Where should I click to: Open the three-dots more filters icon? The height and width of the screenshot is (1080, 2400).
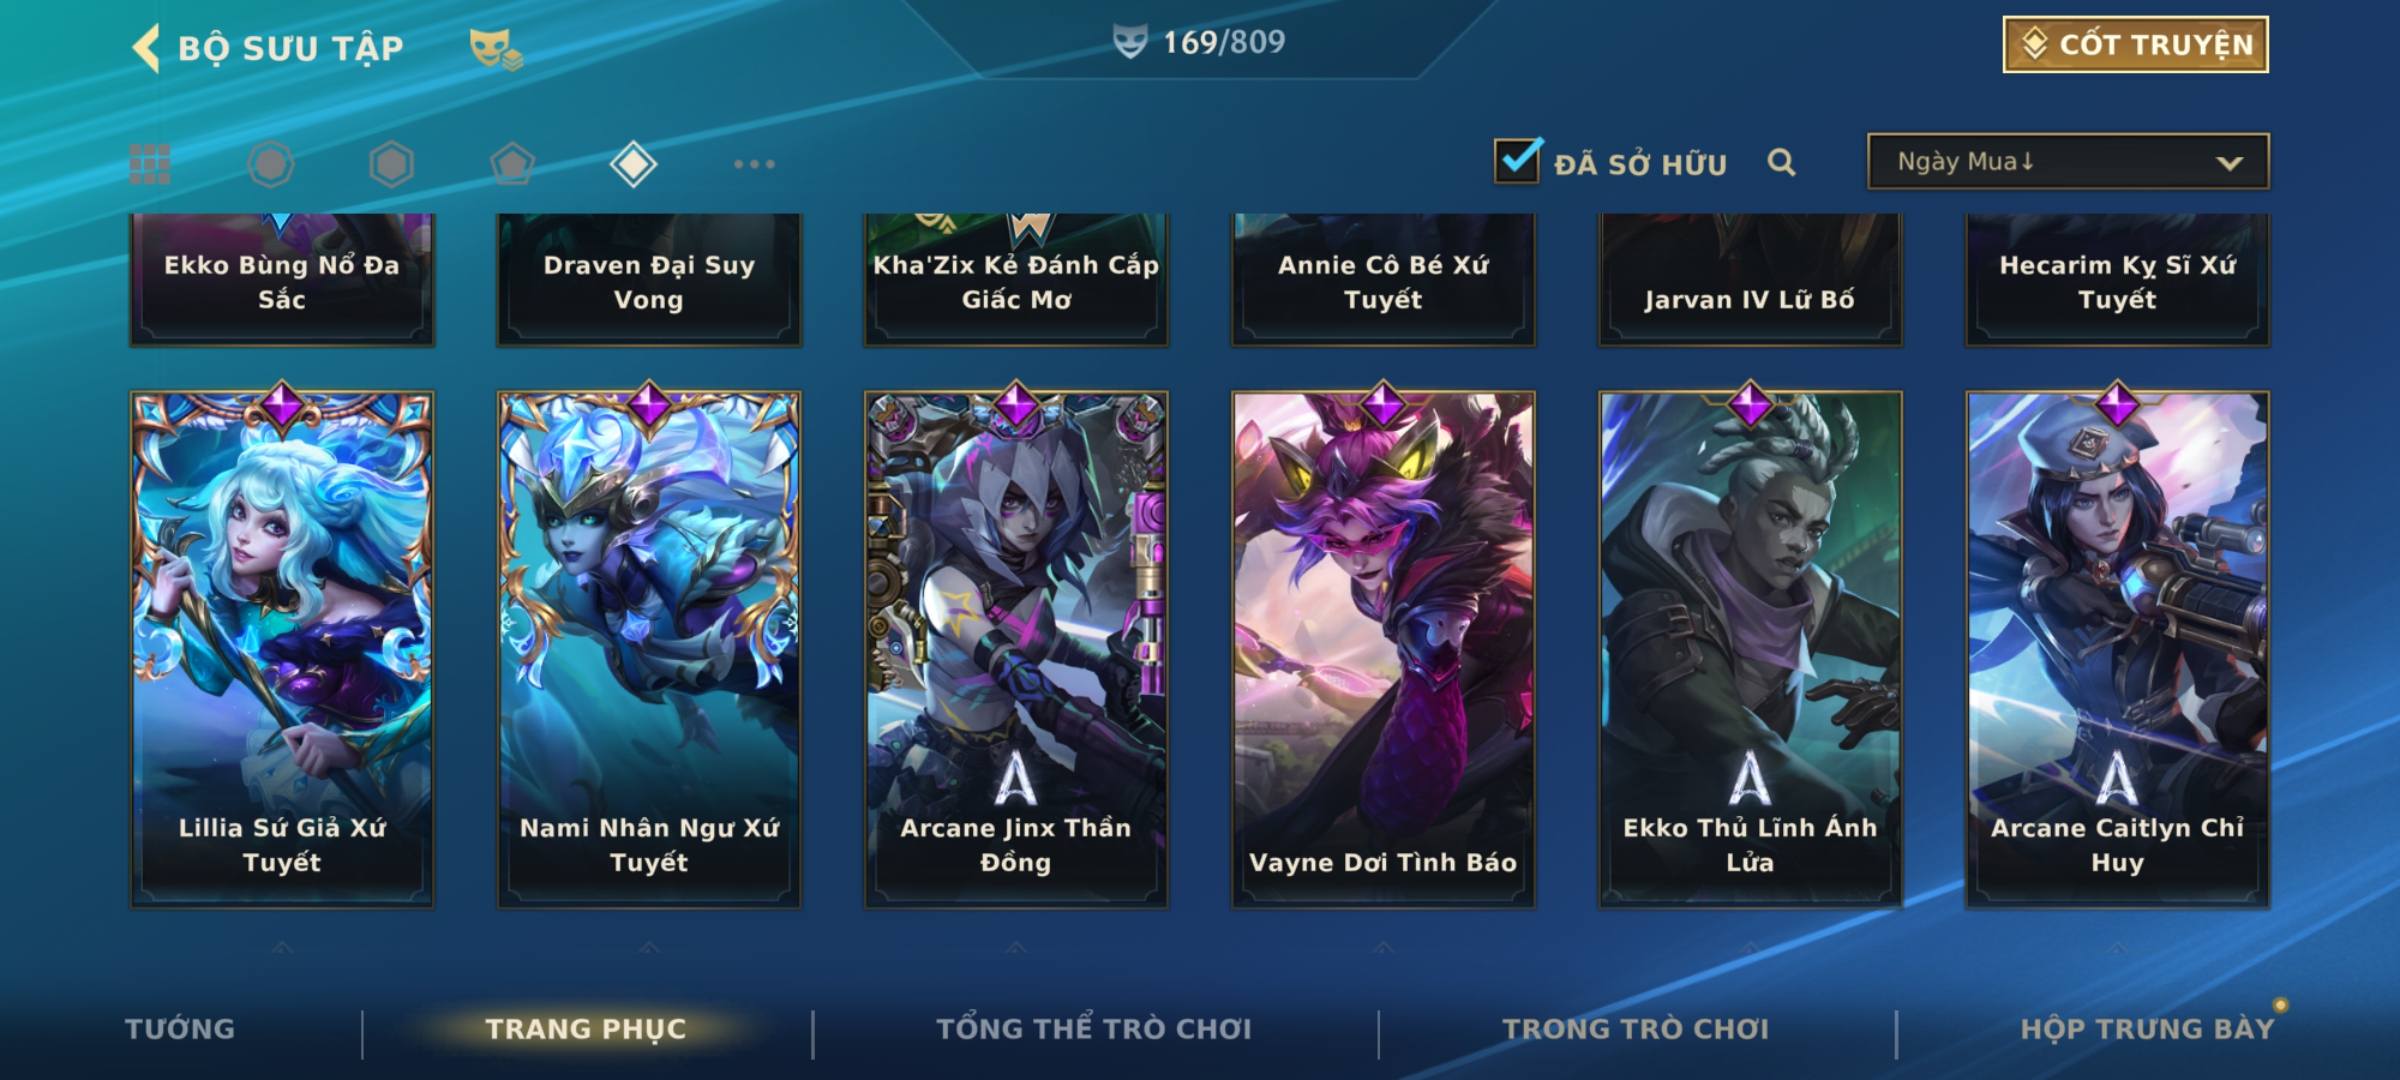tap(754, 164)
